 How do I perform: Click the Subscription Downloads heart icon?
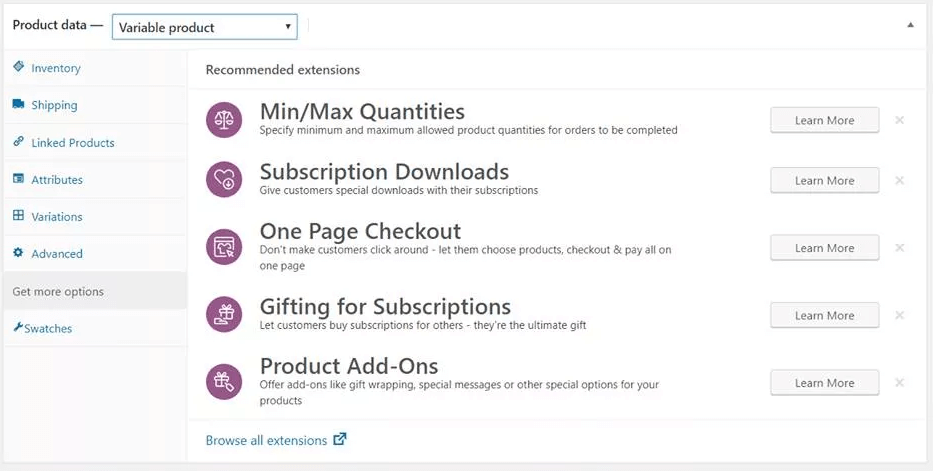224,179
